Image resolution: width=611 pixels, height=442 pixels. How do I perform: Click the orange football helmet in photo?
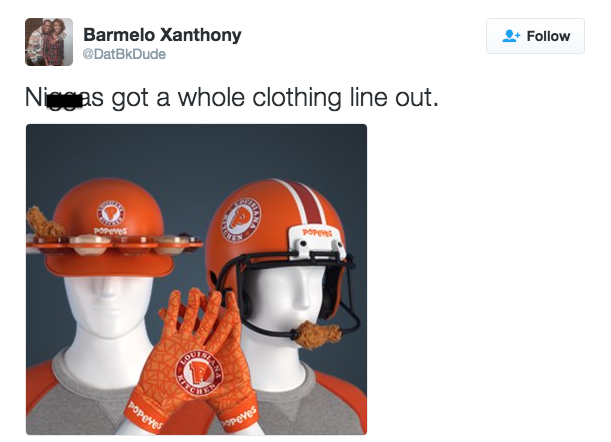coord(279,249)
